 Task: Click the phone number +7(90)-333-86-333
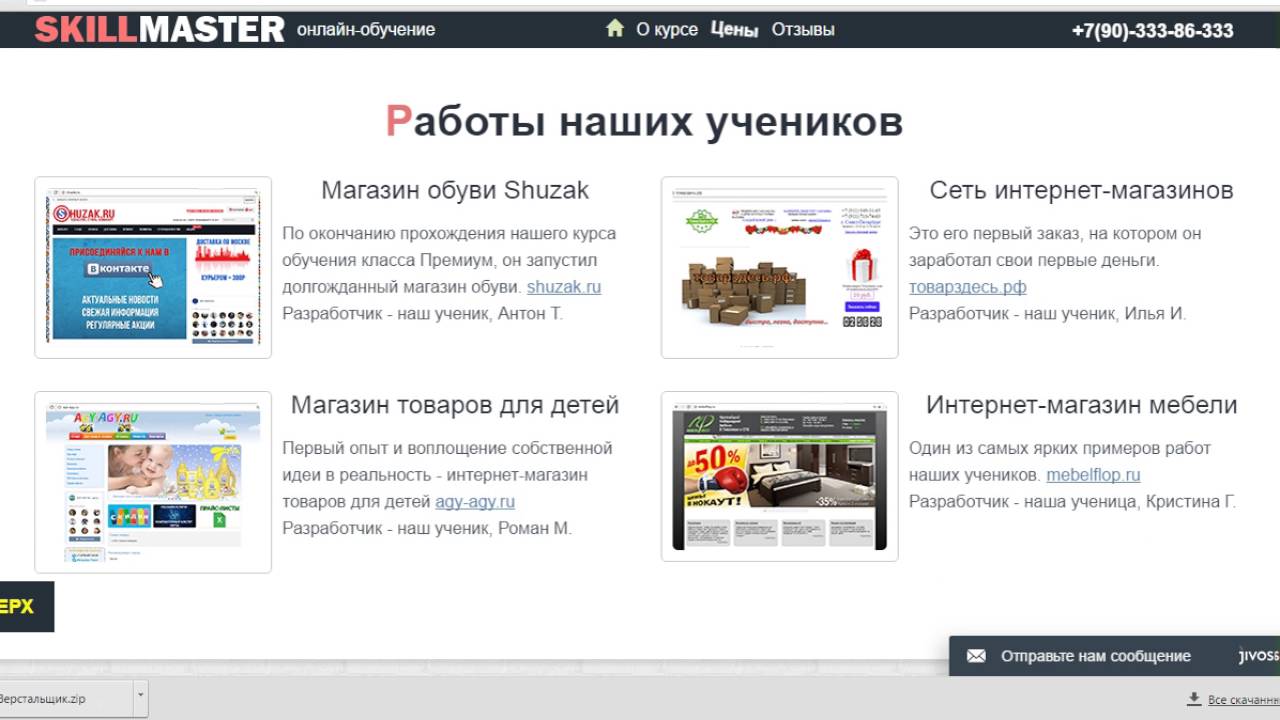pos(1152,31)
